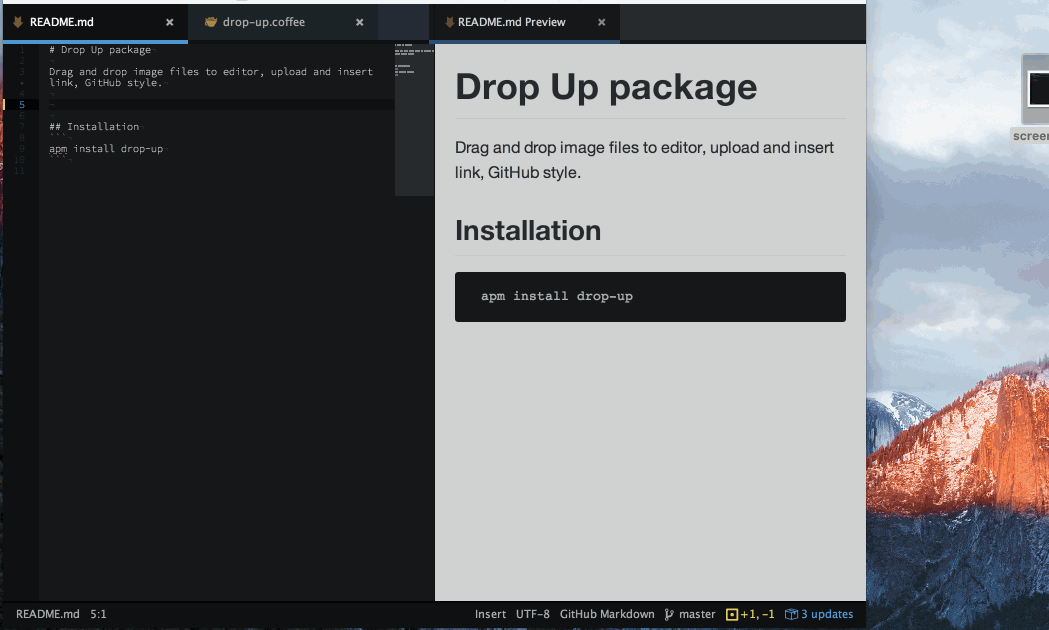Click the 'Installation' preview heading
The image size is (1049, 630).
click(x=528, y=231)
